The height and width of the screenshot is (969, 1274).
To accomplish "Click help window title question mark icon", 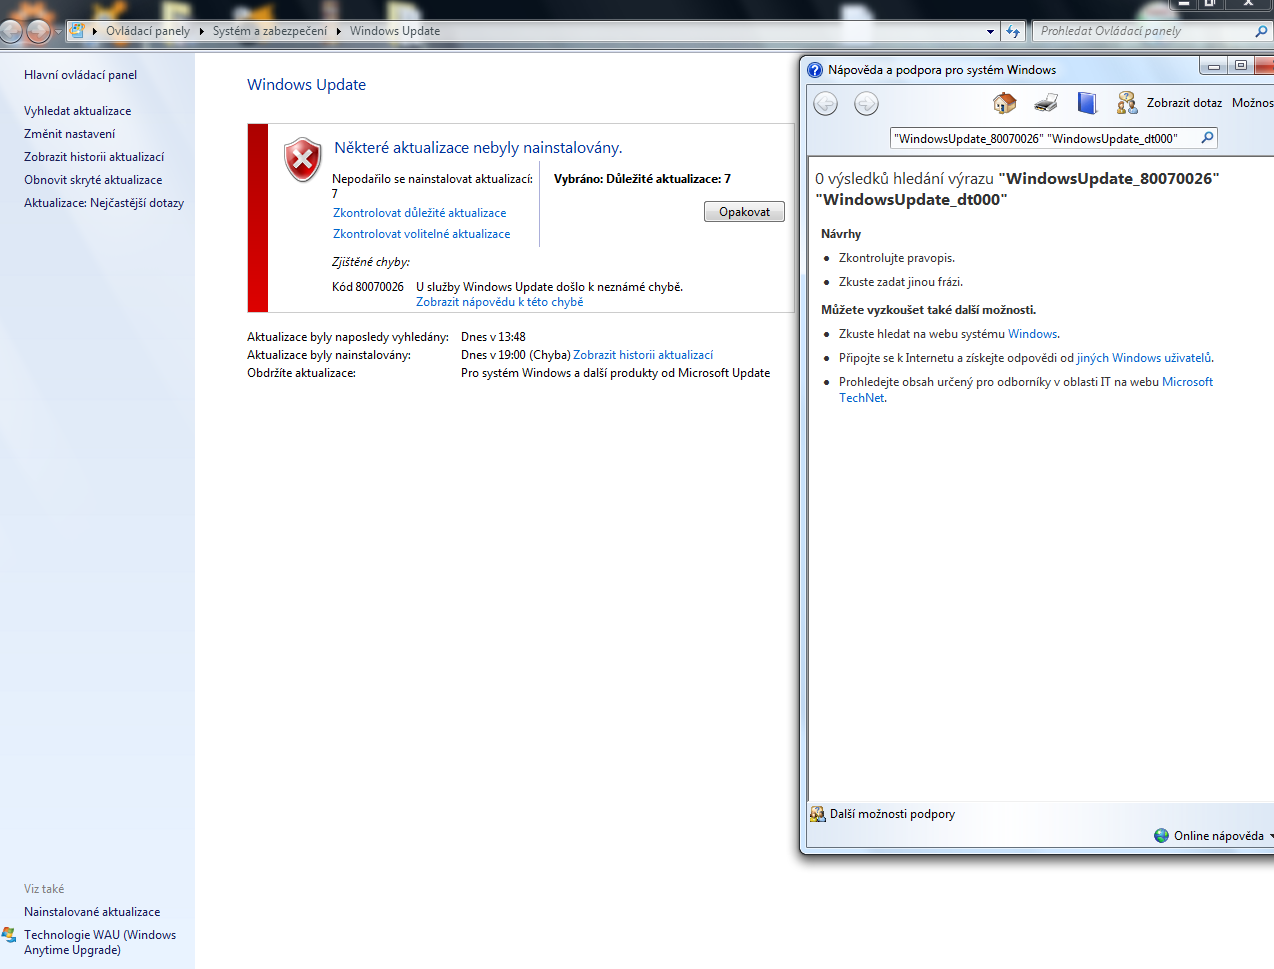I will pos(815,70).
